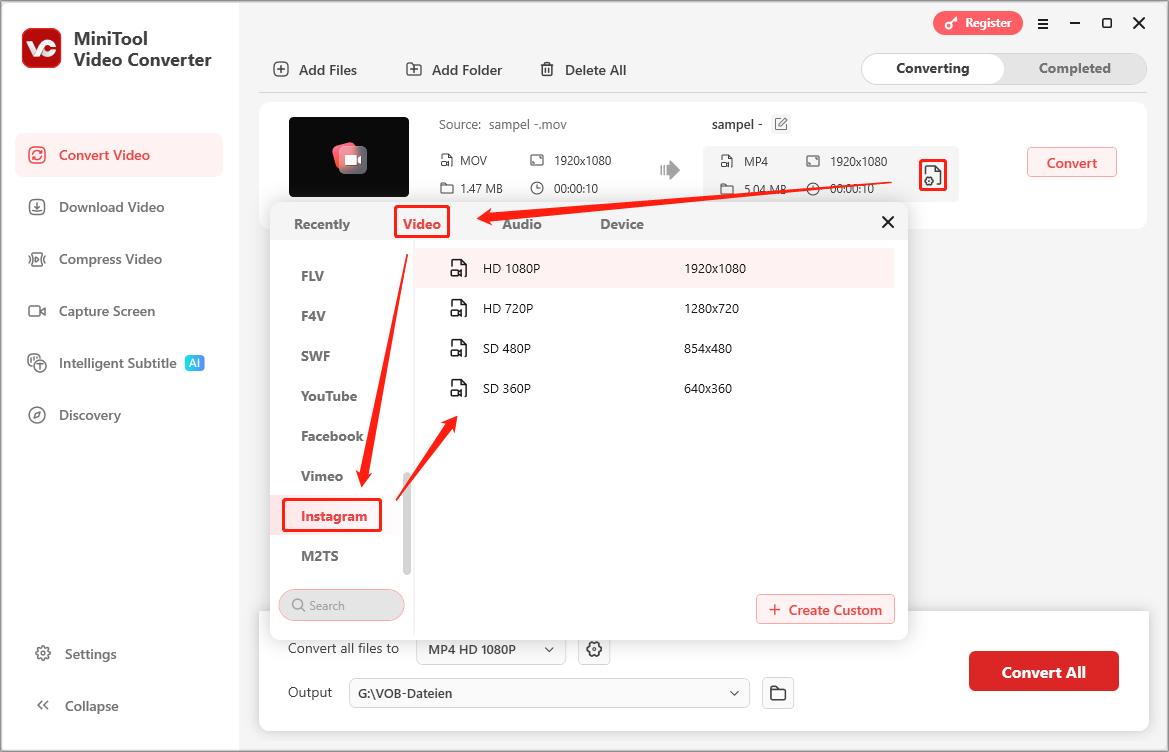Switch to the Converting tab

933,69
